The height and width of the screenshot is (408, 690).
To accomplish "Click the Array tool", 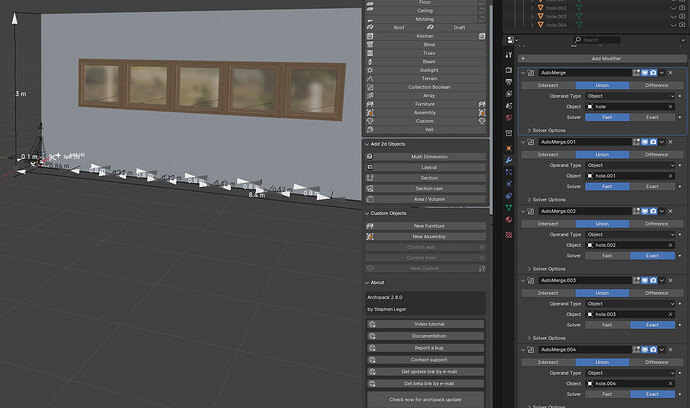I will 425,96.
